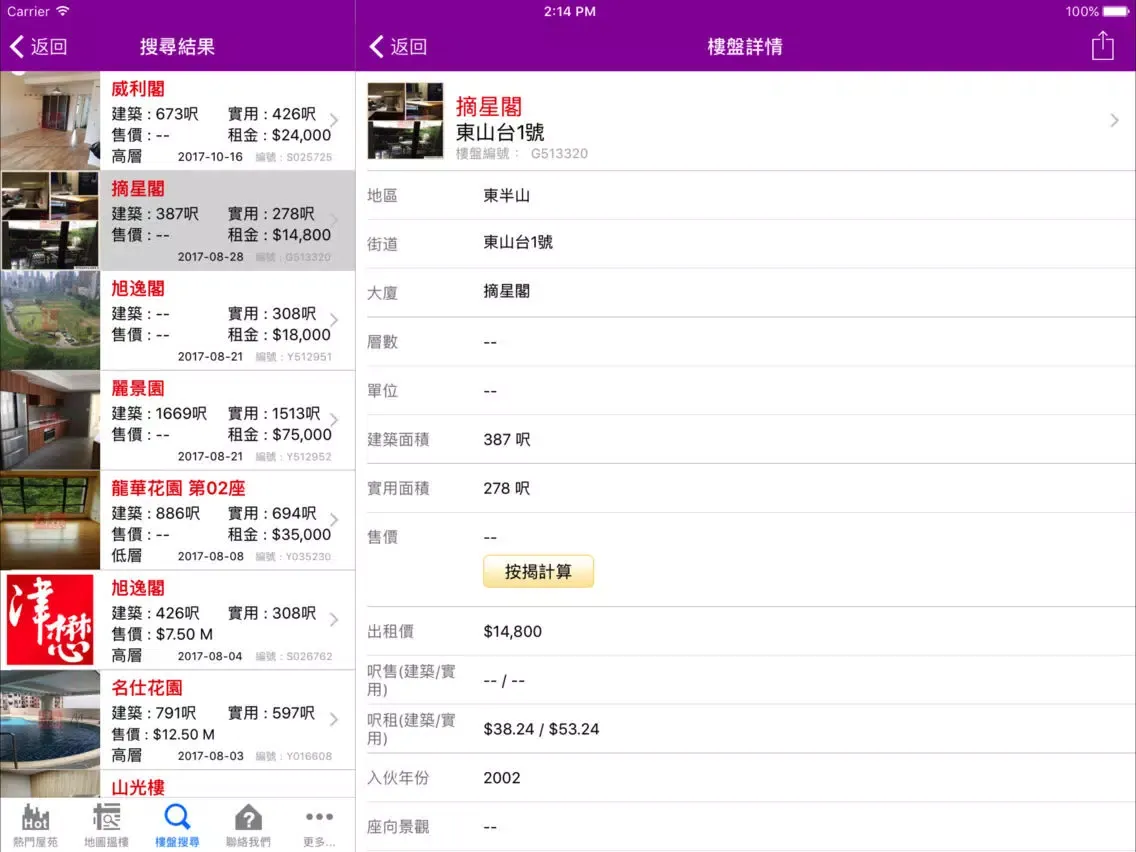
Task: Tap the back arrow on the 樓盤詳情 pane
Action: coord(375,46)
